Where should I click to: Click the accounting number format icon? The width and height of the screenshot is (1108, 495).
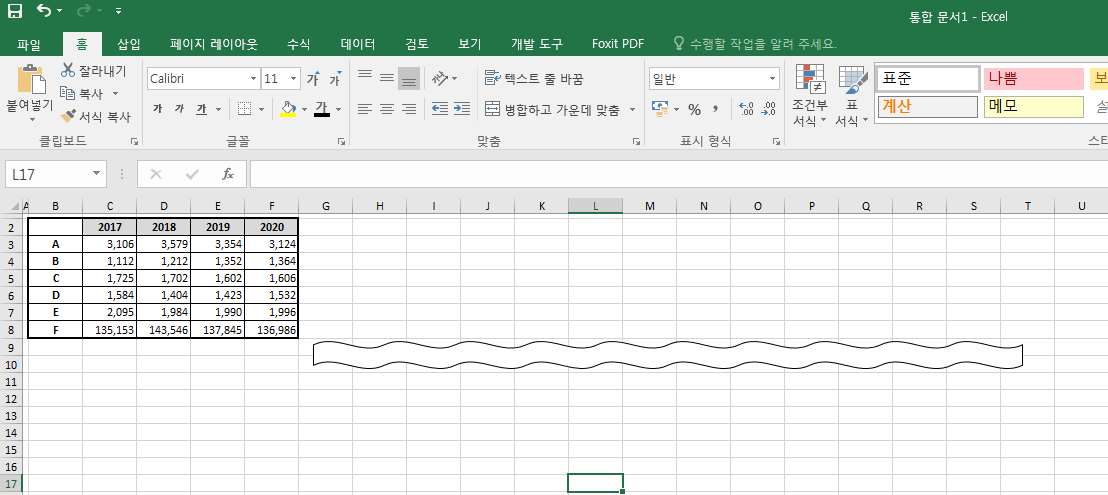660,109
